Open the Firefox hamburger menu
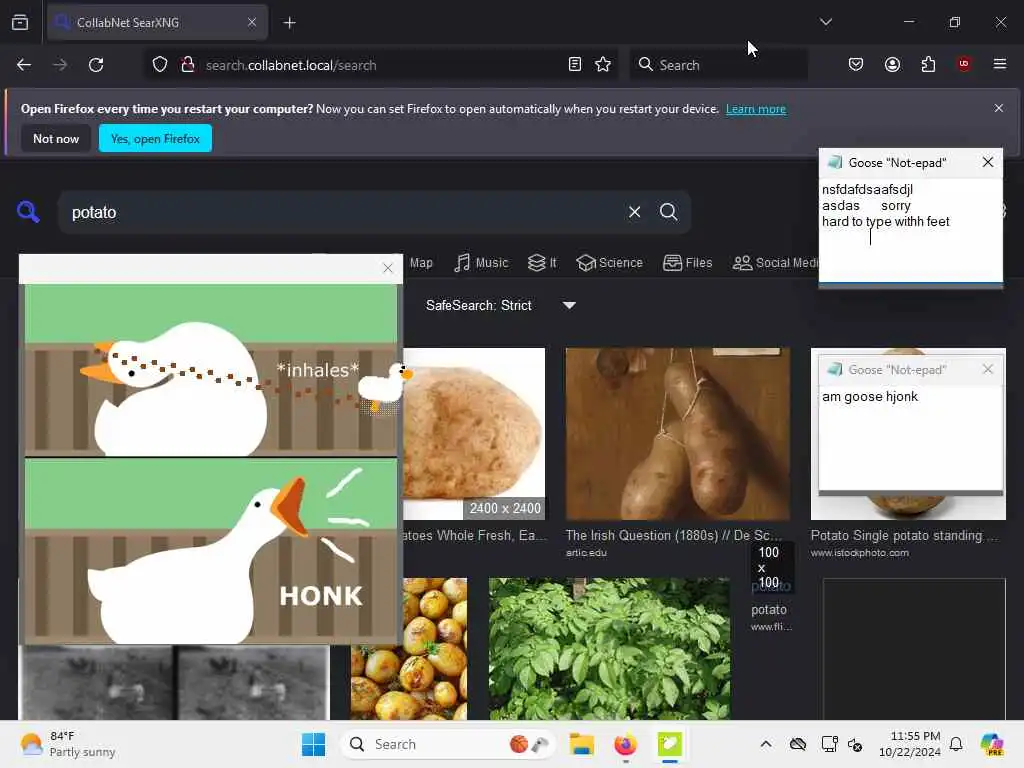Image resolution: width=1024 pixels, height=768 pixels. pos(999,64)
